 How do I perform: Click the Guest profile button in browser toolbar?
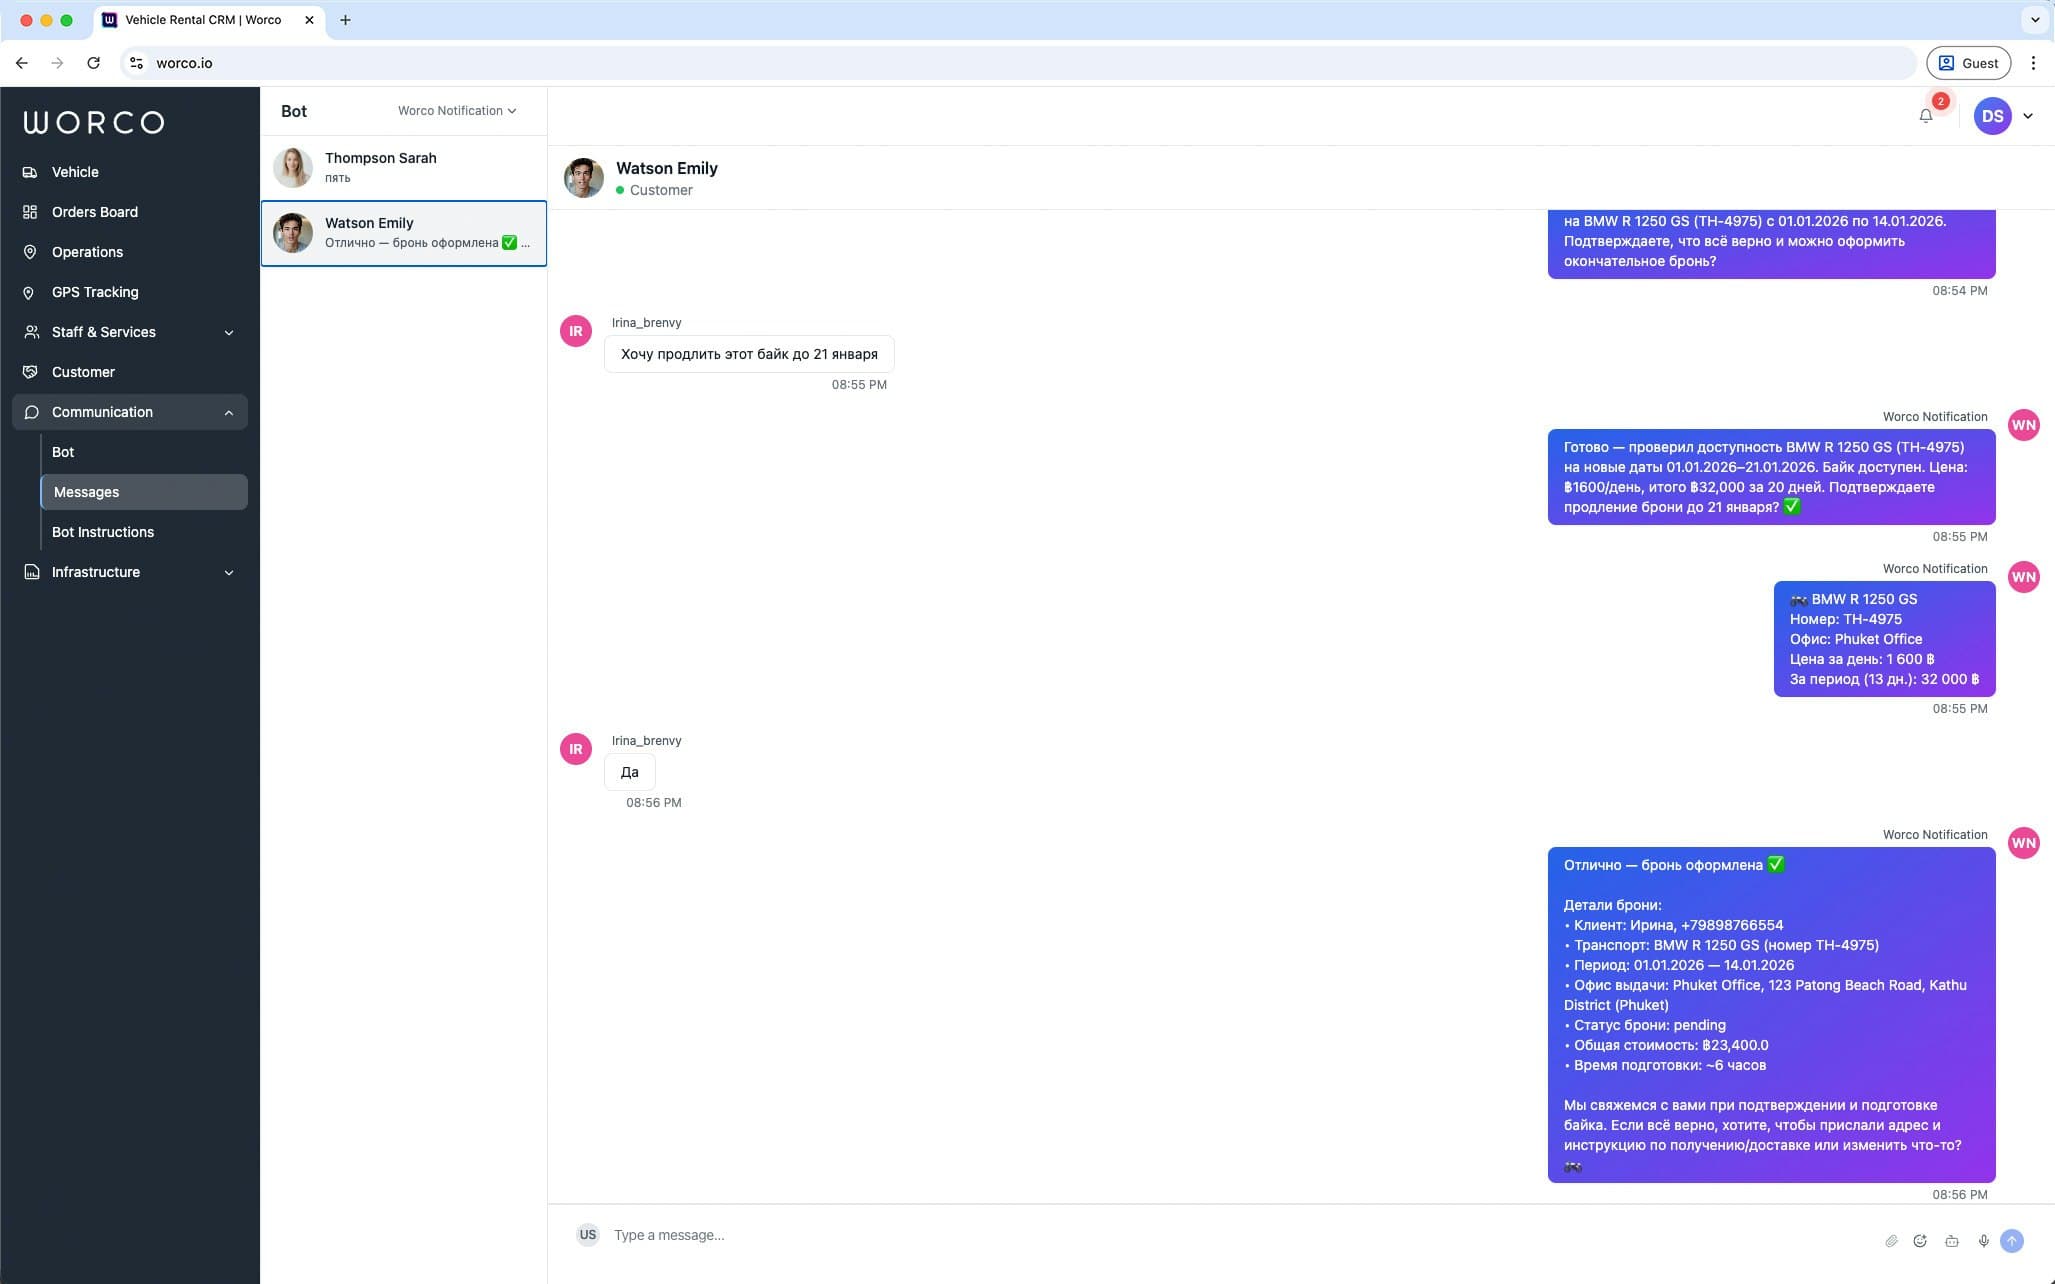(1968, 62)
